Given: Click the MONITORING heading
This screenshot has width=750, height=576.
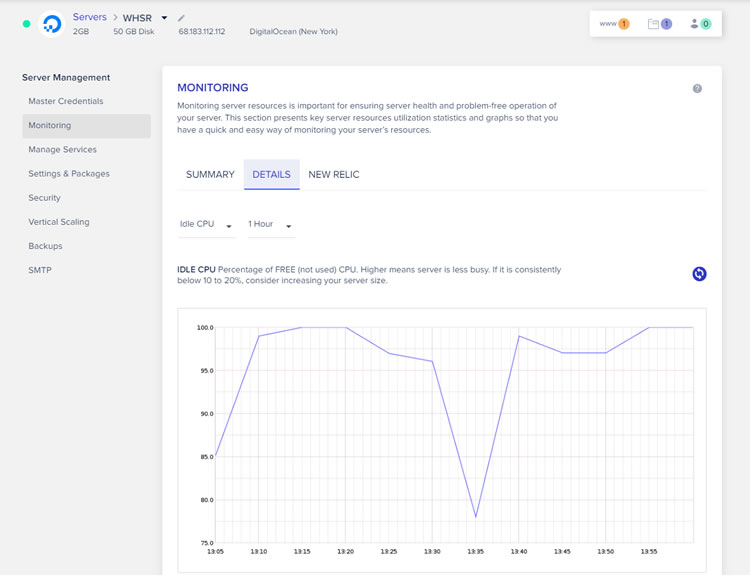Looking at the screenshot, I should tap(212, 88).
